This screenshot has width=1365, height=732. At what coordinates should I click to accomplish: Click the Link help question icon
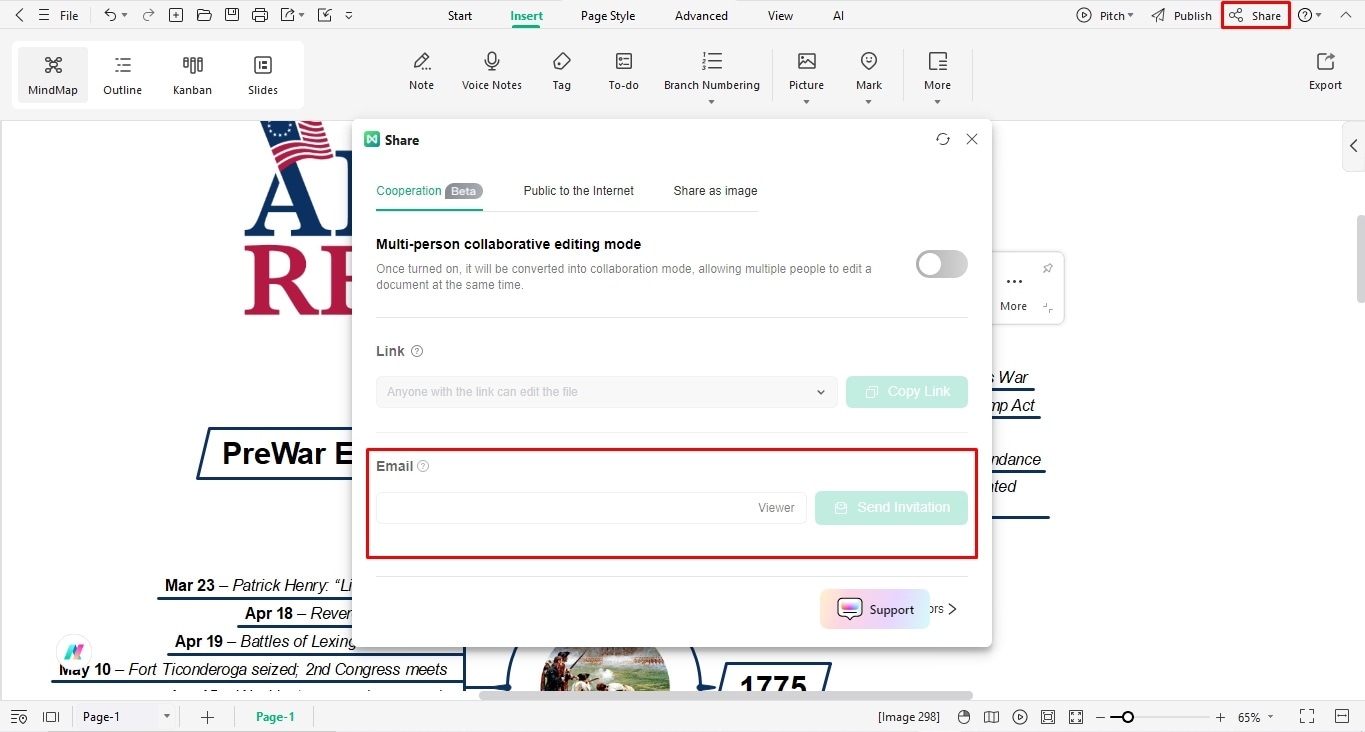pyautogui.click(x=417, y=351)
